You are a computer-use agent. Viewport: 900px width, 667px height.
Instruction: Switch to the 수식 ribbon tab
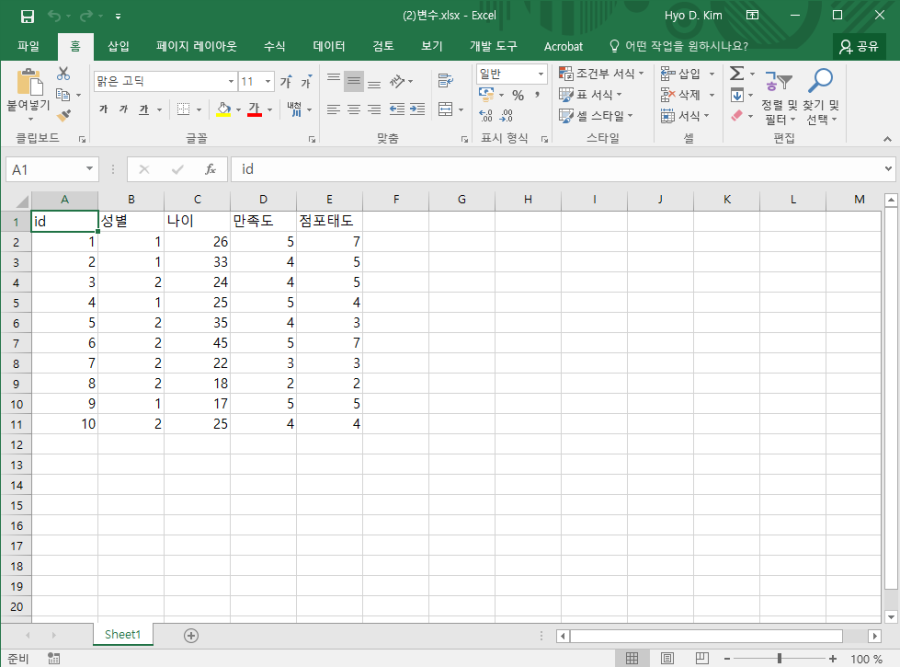coord(274,46)
